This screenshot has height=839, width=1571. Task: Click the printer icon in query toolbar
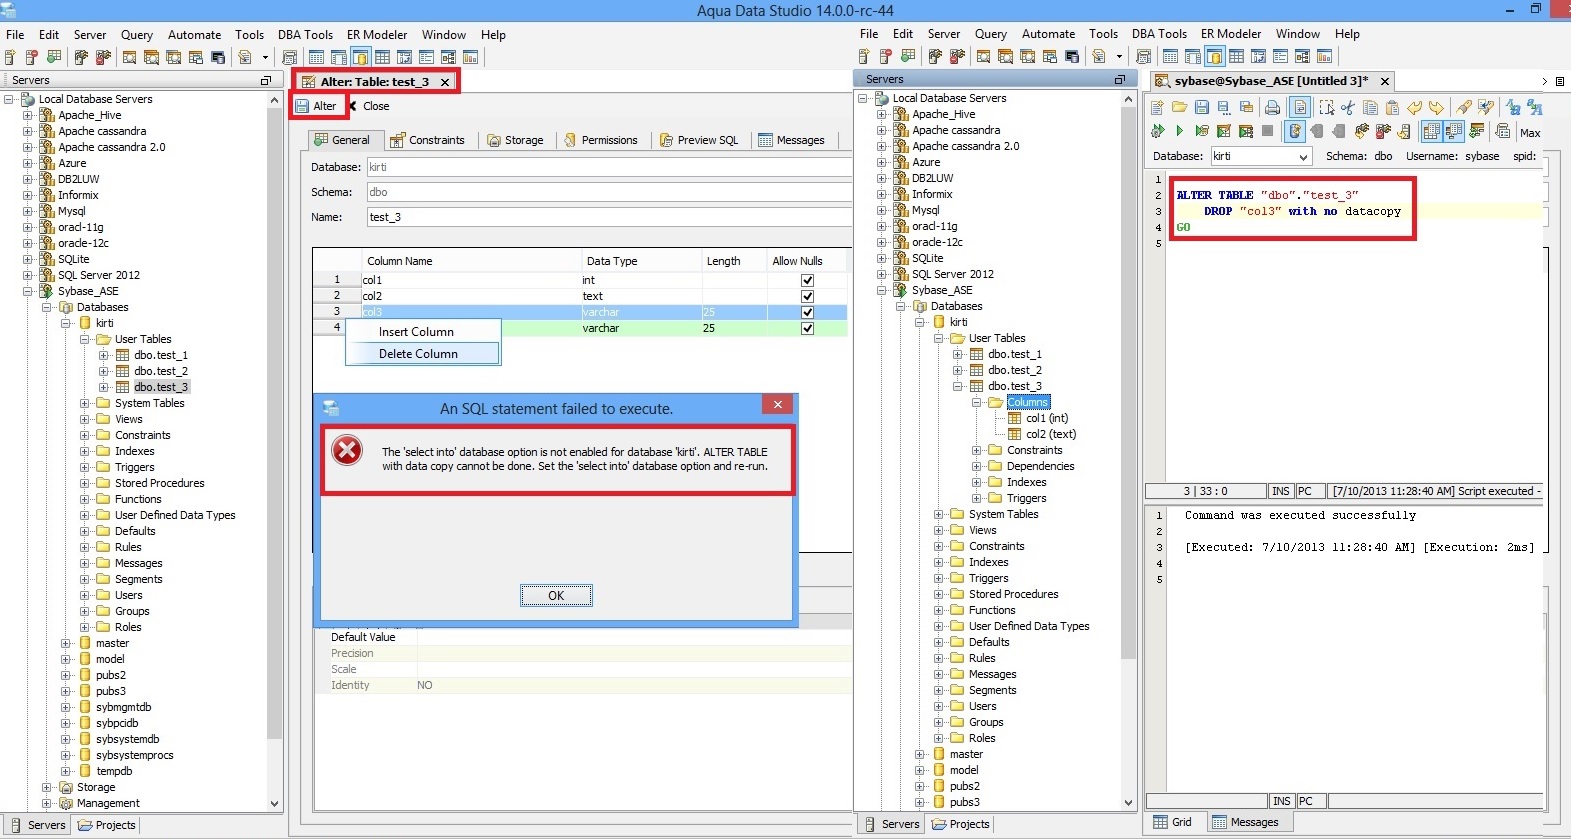[x=1272, y=107]
